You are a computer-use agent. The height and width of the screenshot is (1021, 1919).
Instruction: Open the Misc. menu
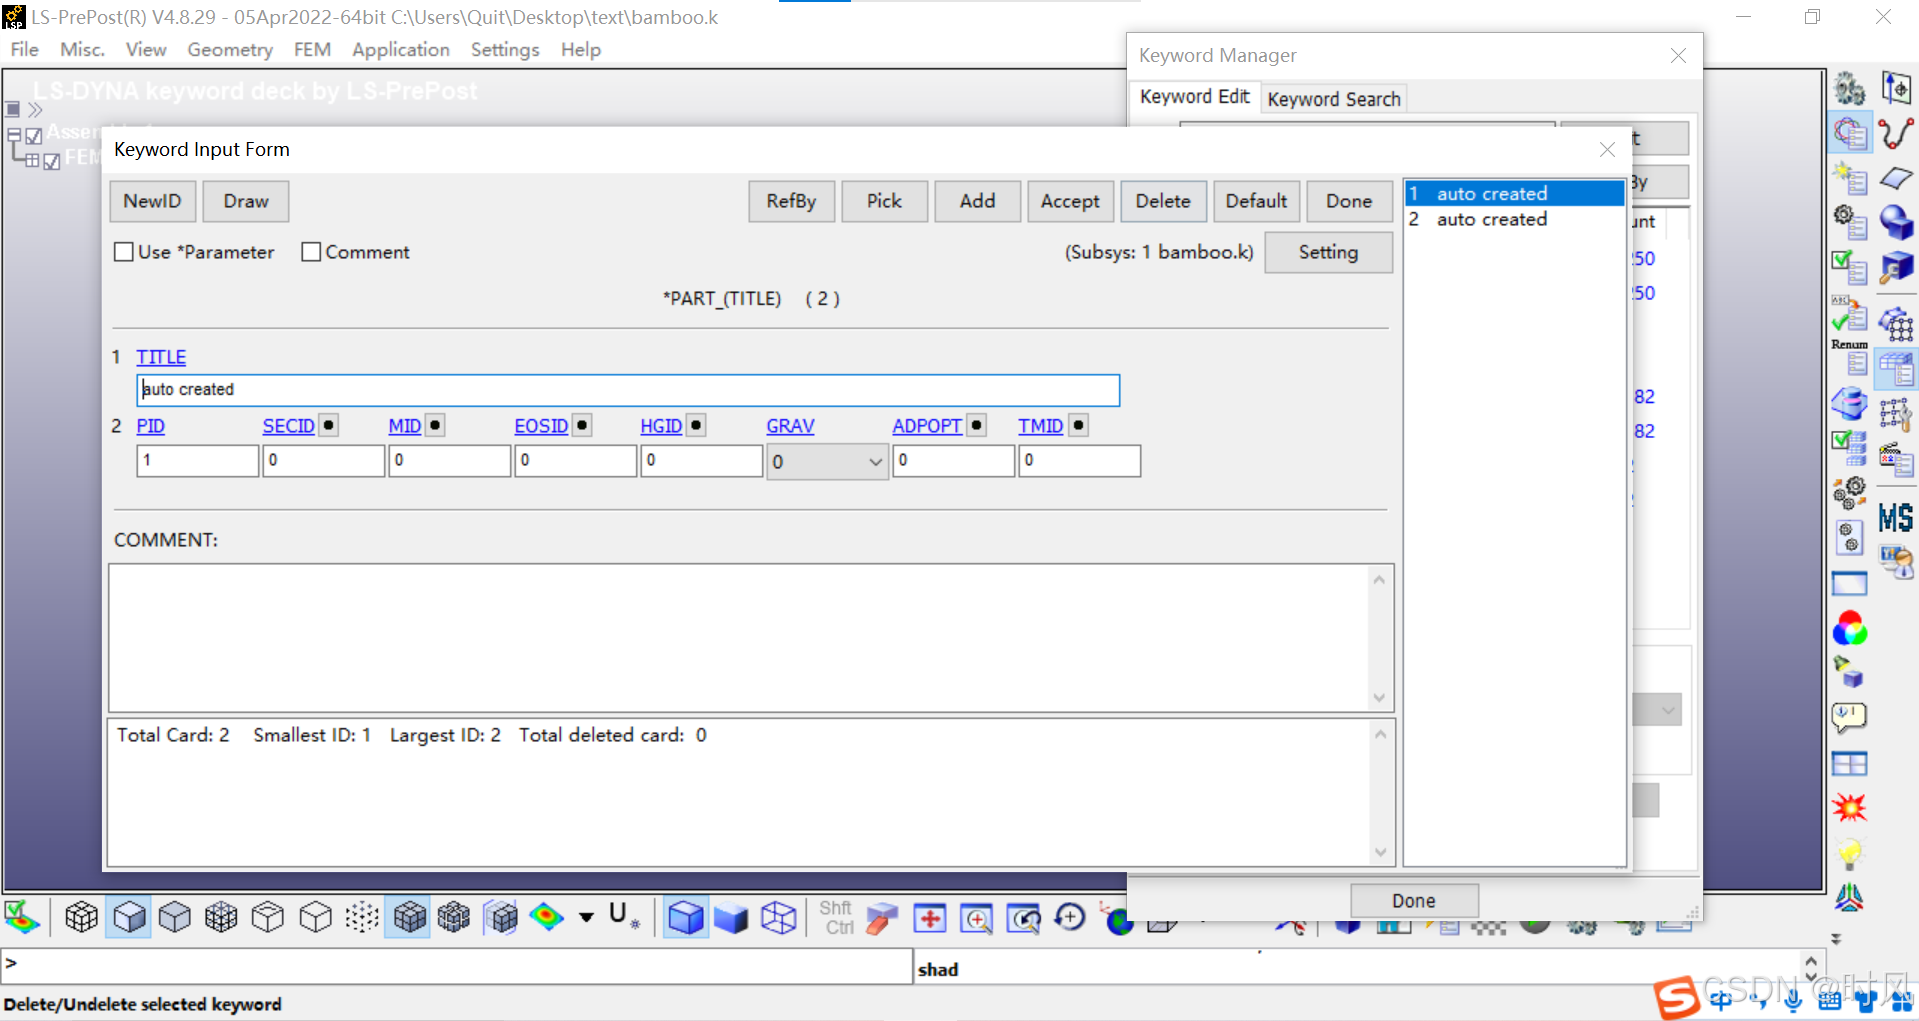pos(82,49)
